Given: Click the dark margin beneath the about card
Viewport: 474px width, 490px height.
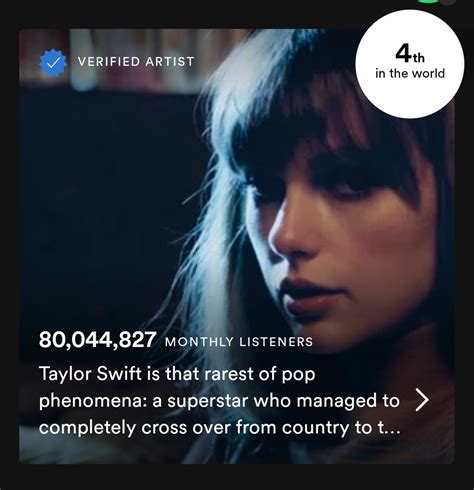Looking at the screenshot, I should coord(237,477).
